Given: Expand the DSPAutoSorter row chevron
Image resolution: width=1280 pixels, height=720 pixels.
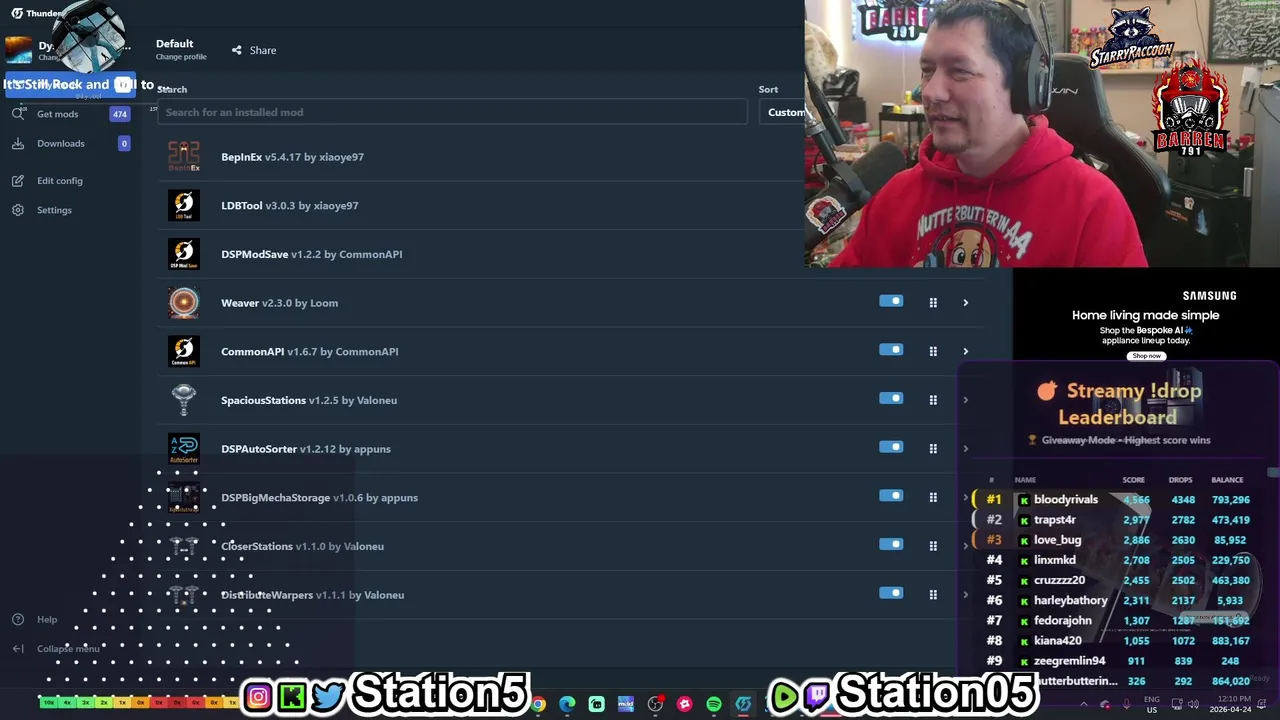Looking at the screenshot, I should pos(965,448).
